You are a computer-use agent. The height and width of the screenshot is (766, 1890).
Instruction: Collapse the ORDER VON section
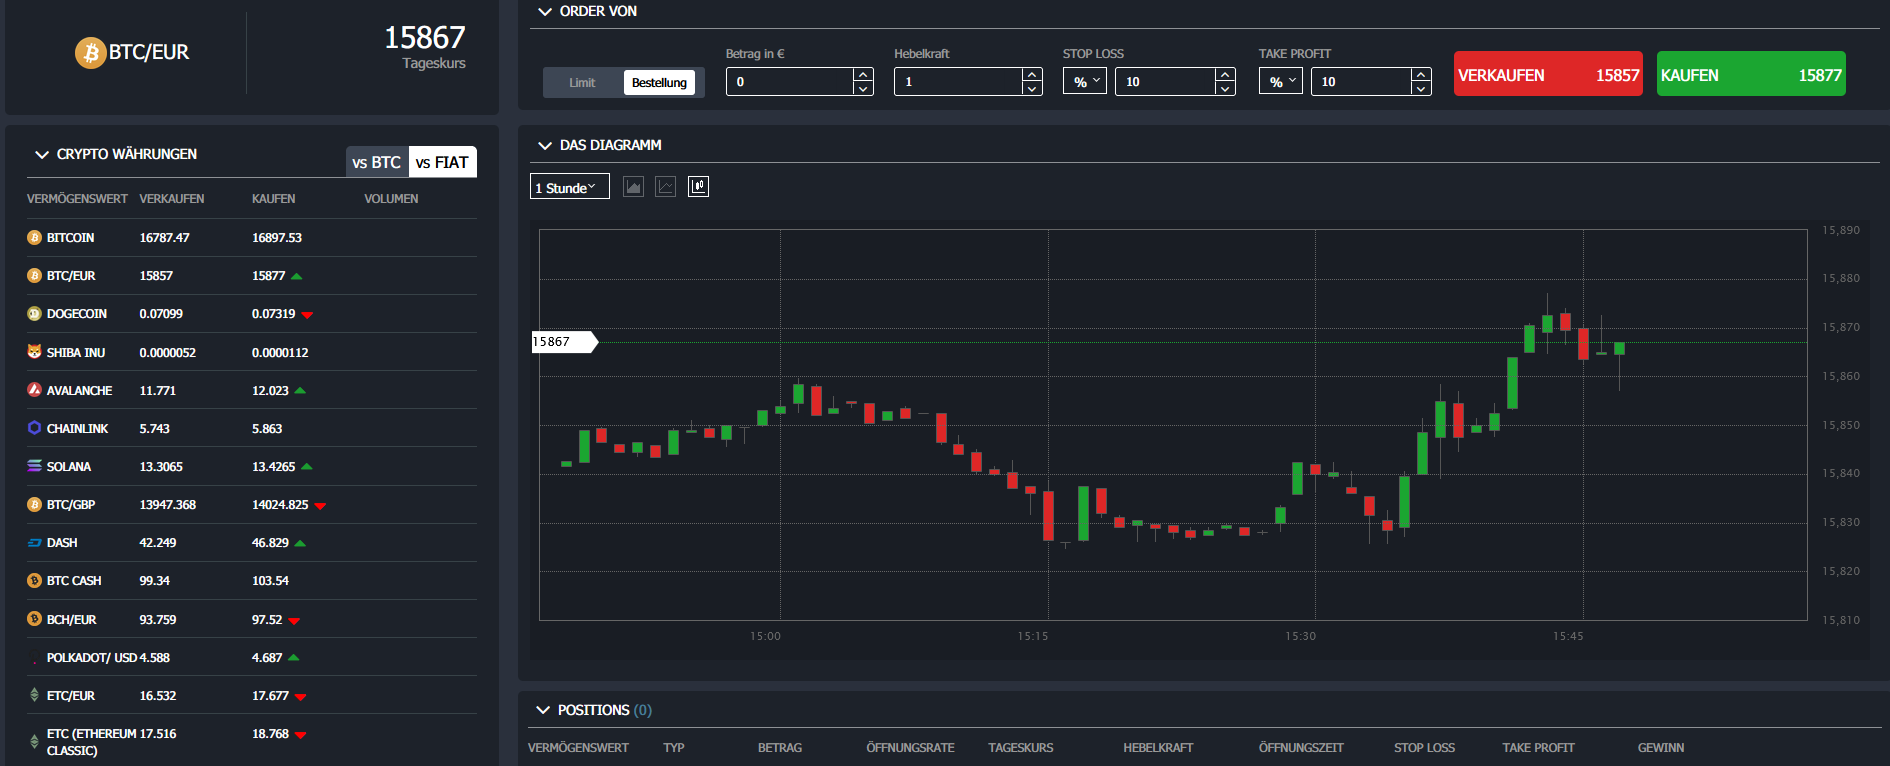(545, 12)
